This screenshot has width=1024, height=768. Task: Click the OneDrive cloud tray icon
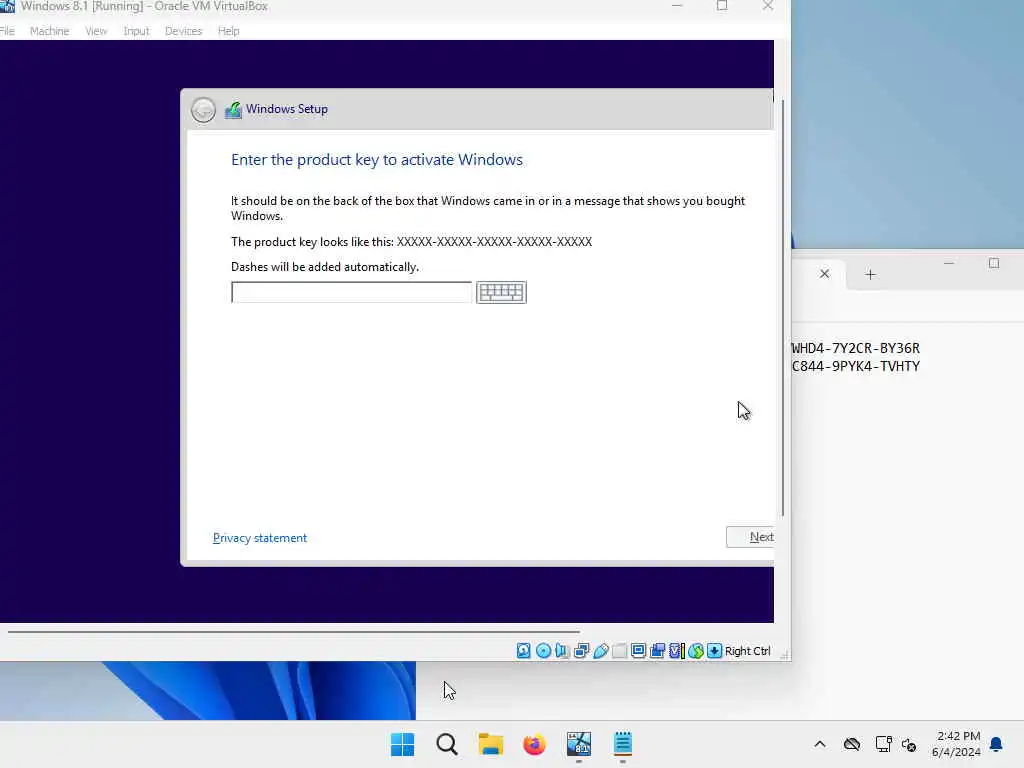tap(852, 744)
